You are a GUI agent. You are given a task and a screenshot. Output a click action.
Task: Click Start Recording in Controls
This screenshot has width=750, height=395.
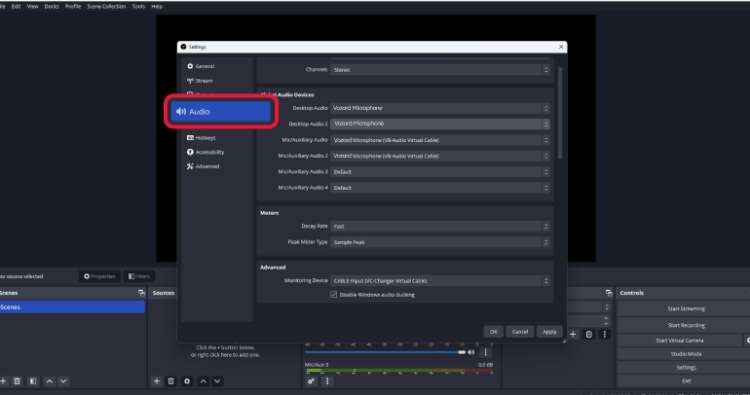click(686, 325)
